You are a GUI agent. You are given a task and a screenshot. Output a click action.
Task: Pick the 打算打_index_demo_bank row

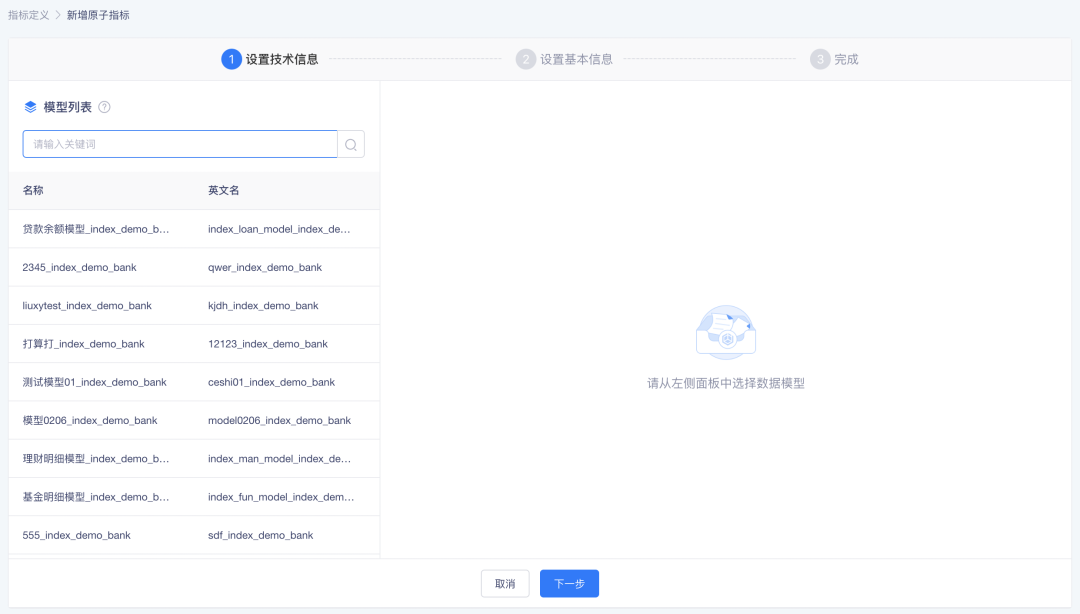(84, 344)
